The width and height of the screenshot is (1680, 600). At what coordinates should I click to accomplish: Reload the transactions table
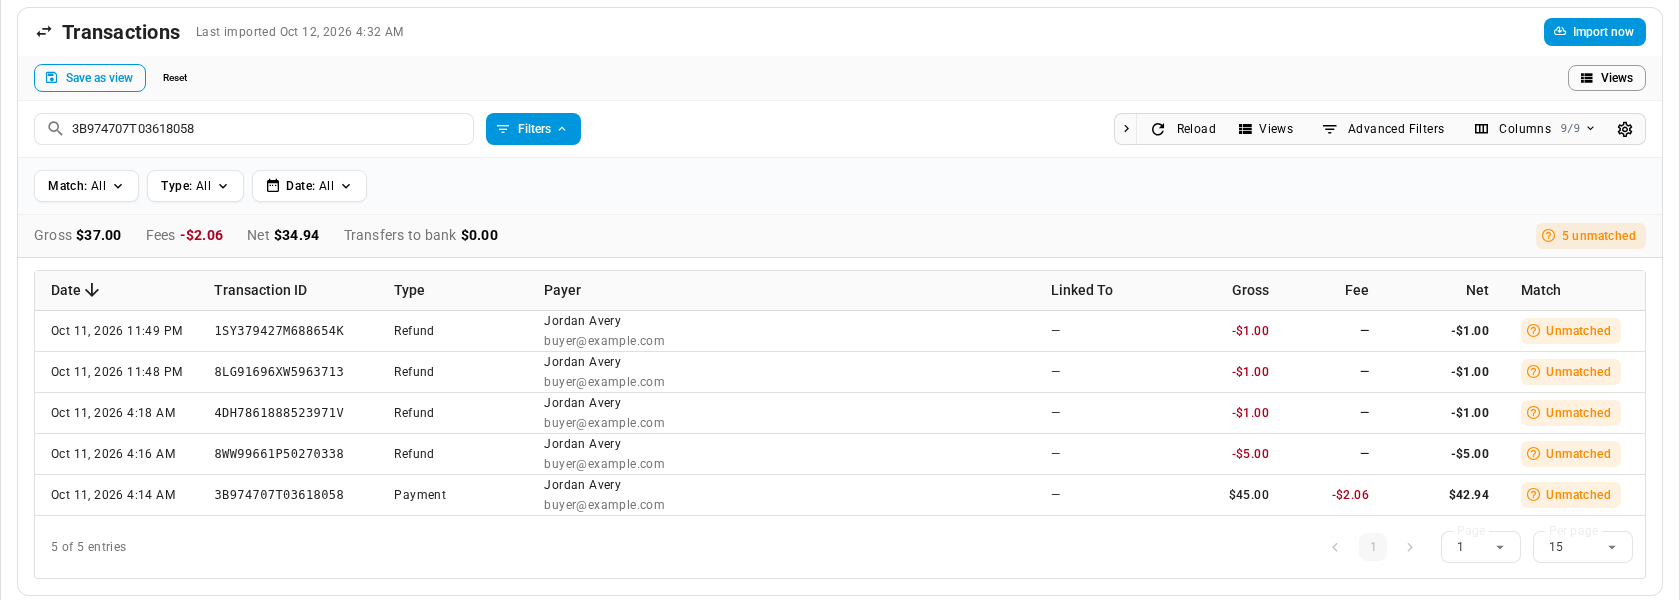point(1183,129)
